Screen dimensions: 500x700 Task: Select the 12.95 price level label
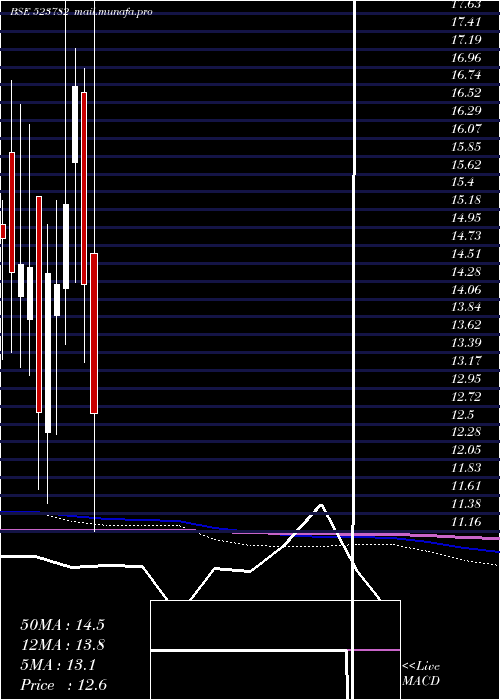(466, 379)
